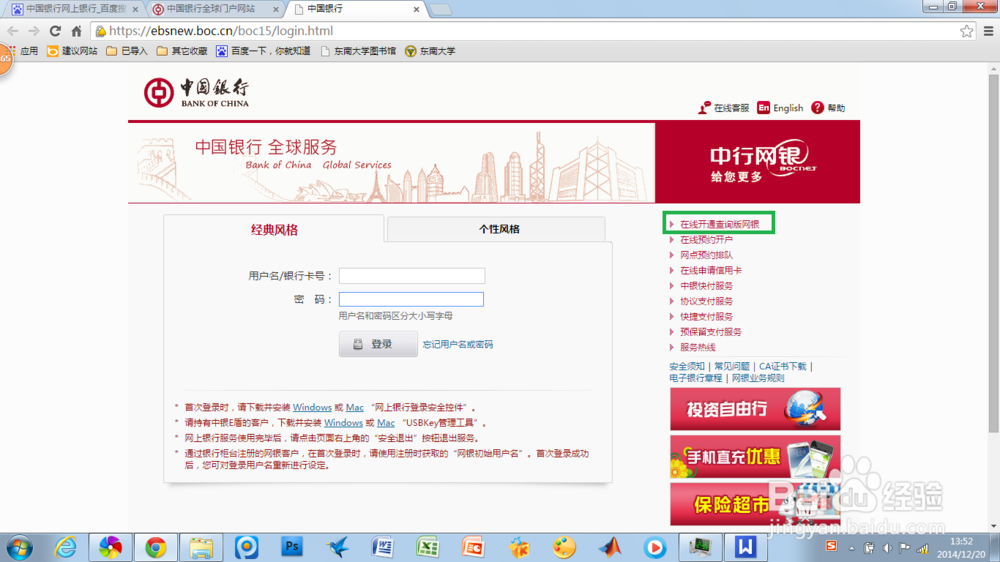Open a new browser tab
The height and width of the screenshot is (562, 1000).
coord(440,10)
